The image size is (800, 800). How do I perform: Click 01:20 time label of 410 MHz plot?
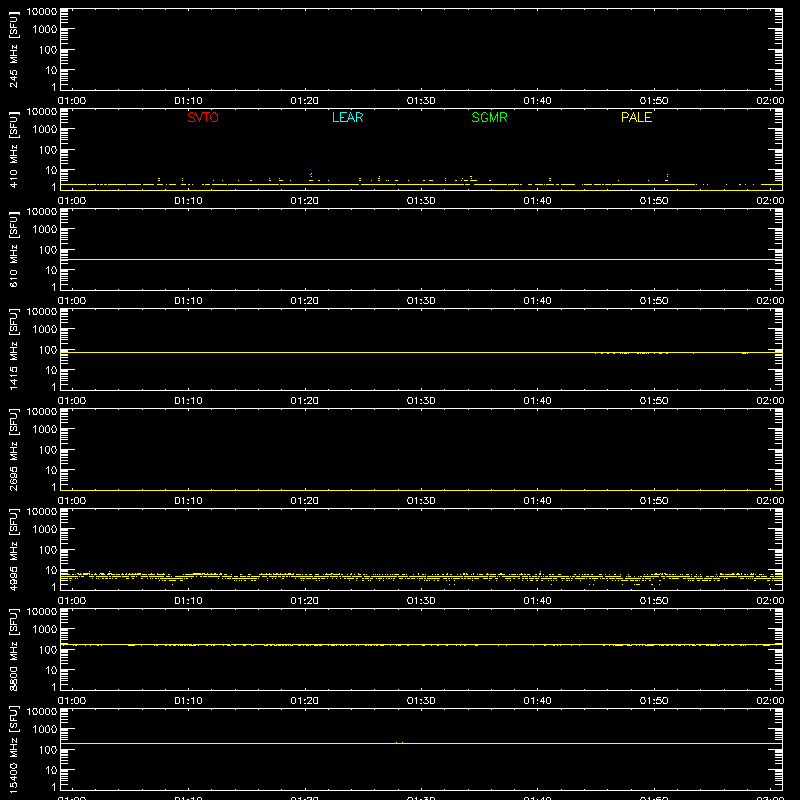305,201
